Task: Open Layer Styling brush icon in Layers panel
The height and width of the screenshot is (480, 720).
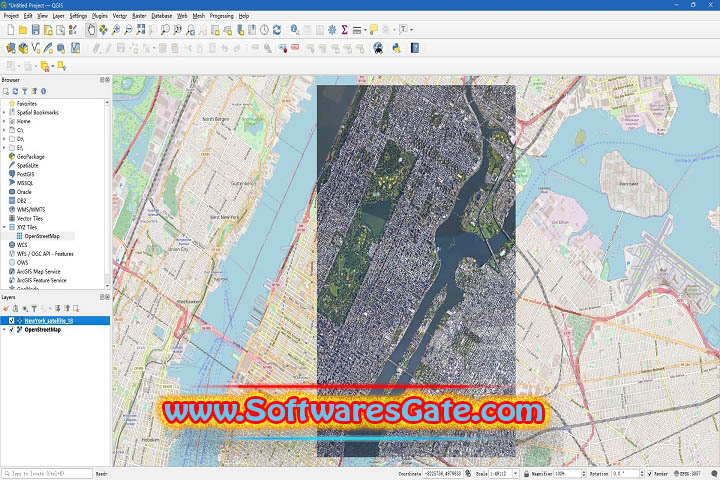Action: point(6,309)
